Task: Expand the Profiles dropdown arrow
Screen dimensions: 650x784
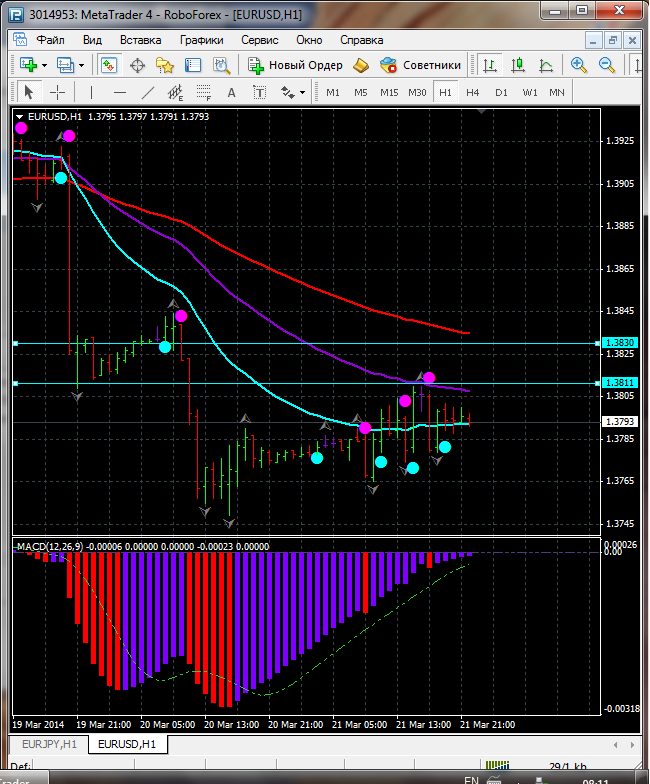Action: click(x=82, y=66)
